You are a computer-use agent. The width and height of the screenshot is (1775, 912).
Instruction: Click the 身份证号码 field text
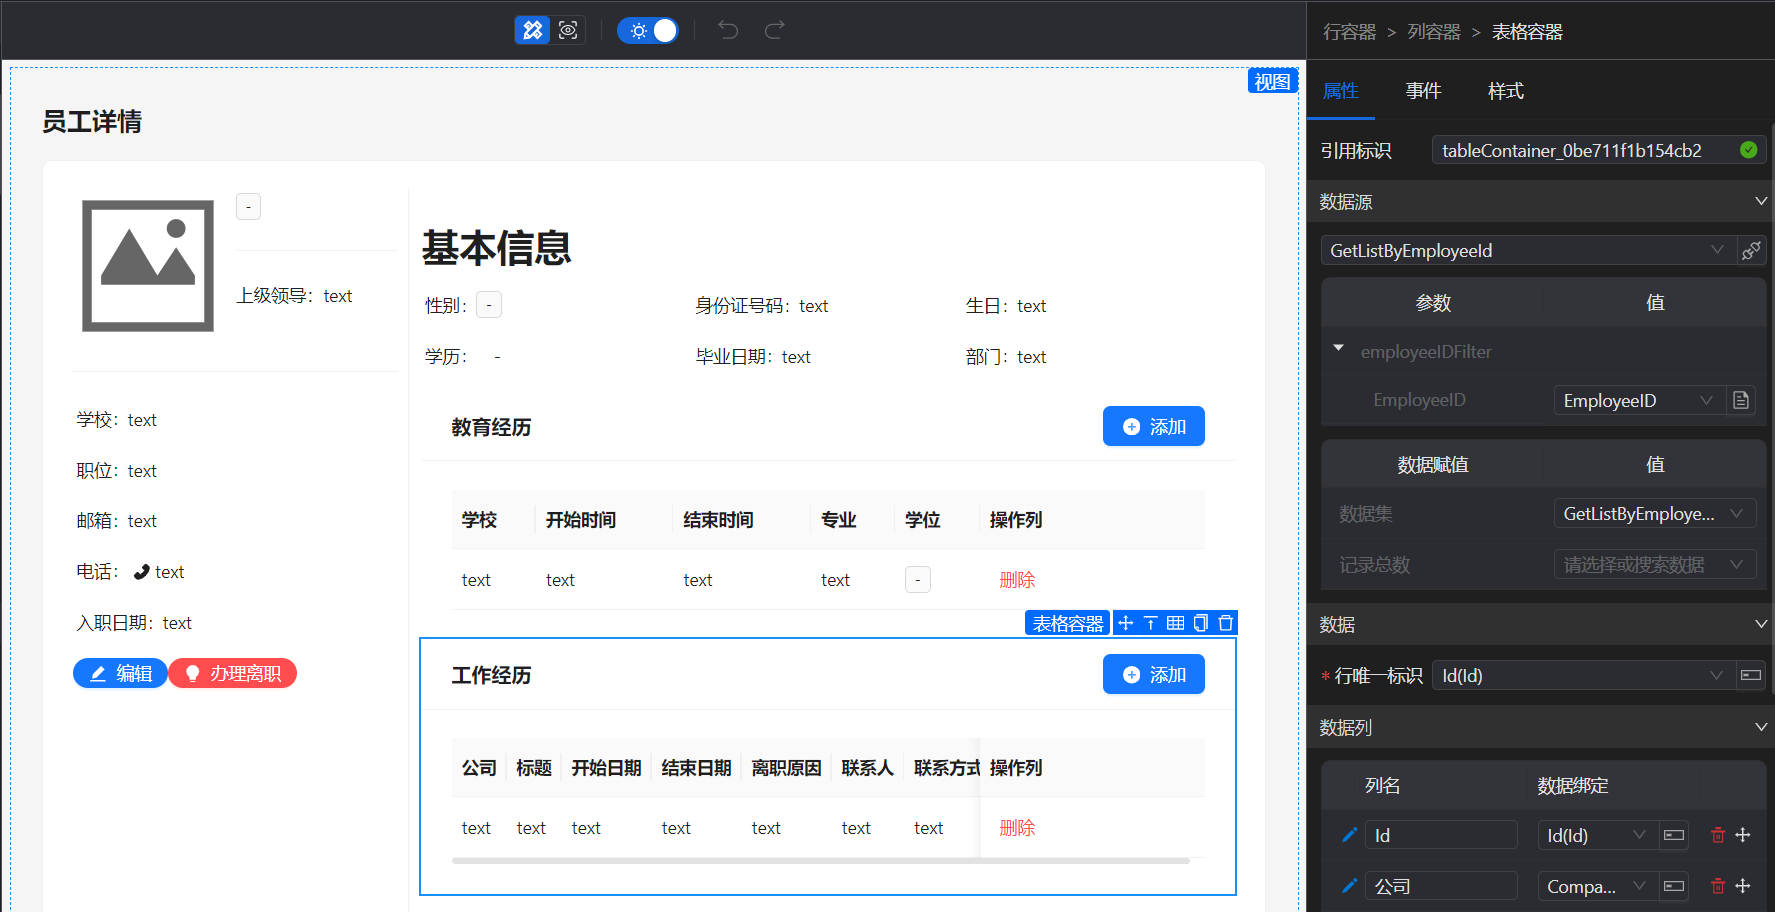coord(762,306)
